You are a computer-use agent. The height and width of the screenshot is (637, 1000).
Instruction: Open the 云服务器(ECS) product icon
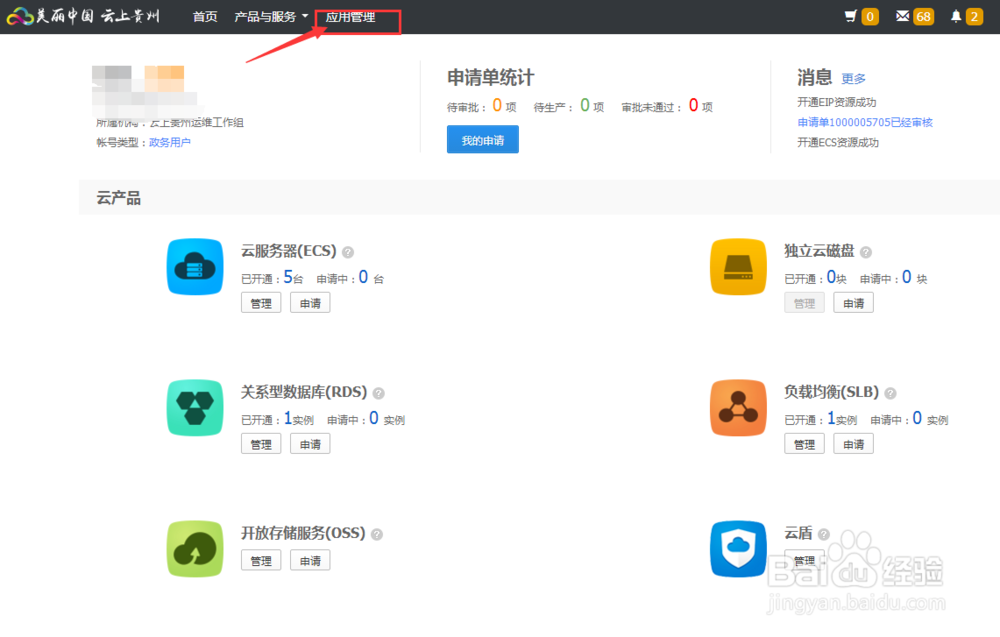[x=194, y=267]
